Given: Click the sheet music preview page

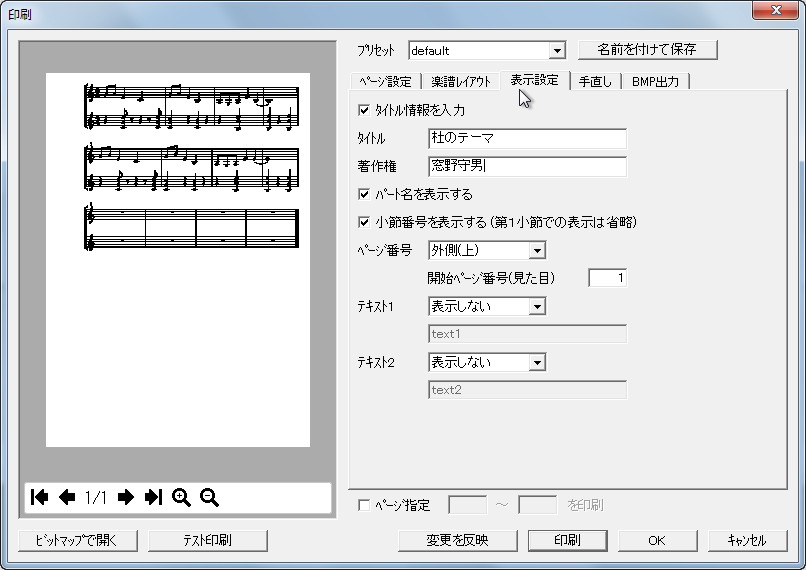Looking at the screenshot, I should coord(178,260).
